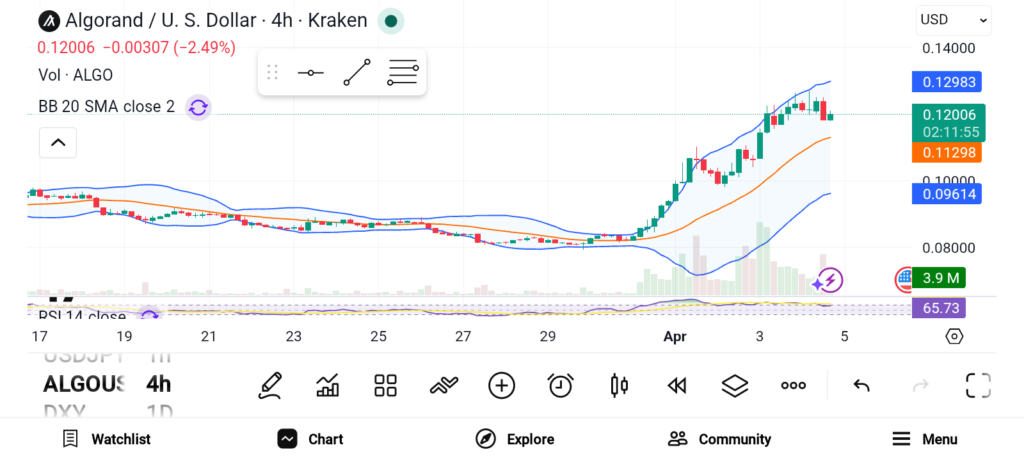This screenshot has height=461, width=1024.
Task: Toggle the green market status dot
Action: pyautogui.click(x=392, y=20)
